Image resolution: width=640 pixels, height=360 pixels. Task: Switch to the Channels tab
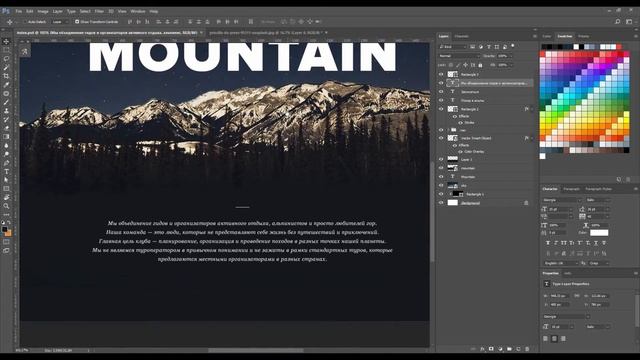(462, 36)
